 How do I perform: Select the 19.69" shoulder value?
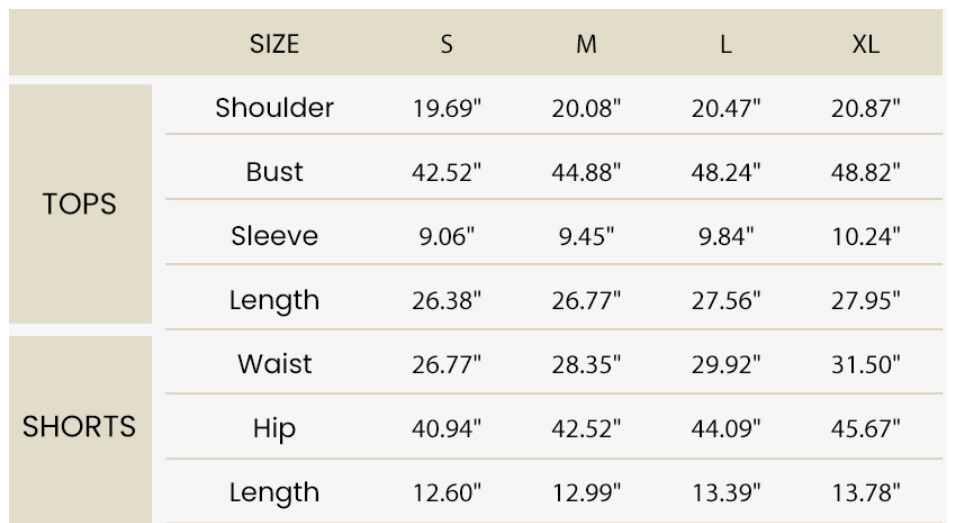446,108
